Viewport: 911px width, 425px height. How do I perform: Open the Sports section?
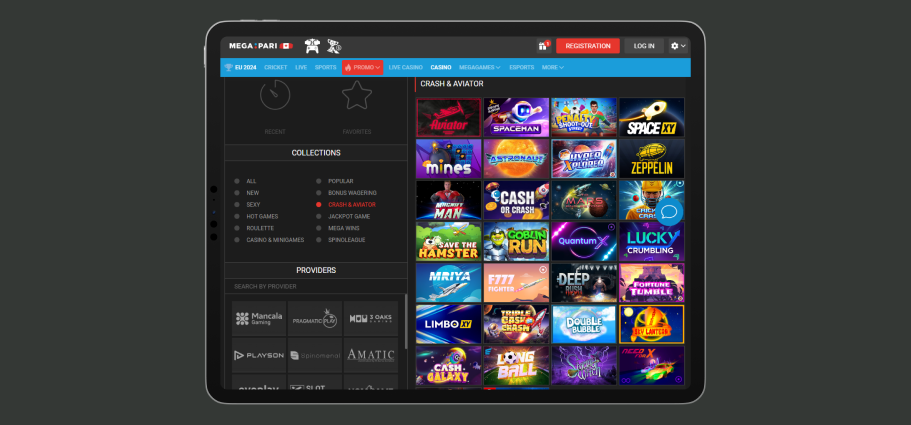(325, 67)
